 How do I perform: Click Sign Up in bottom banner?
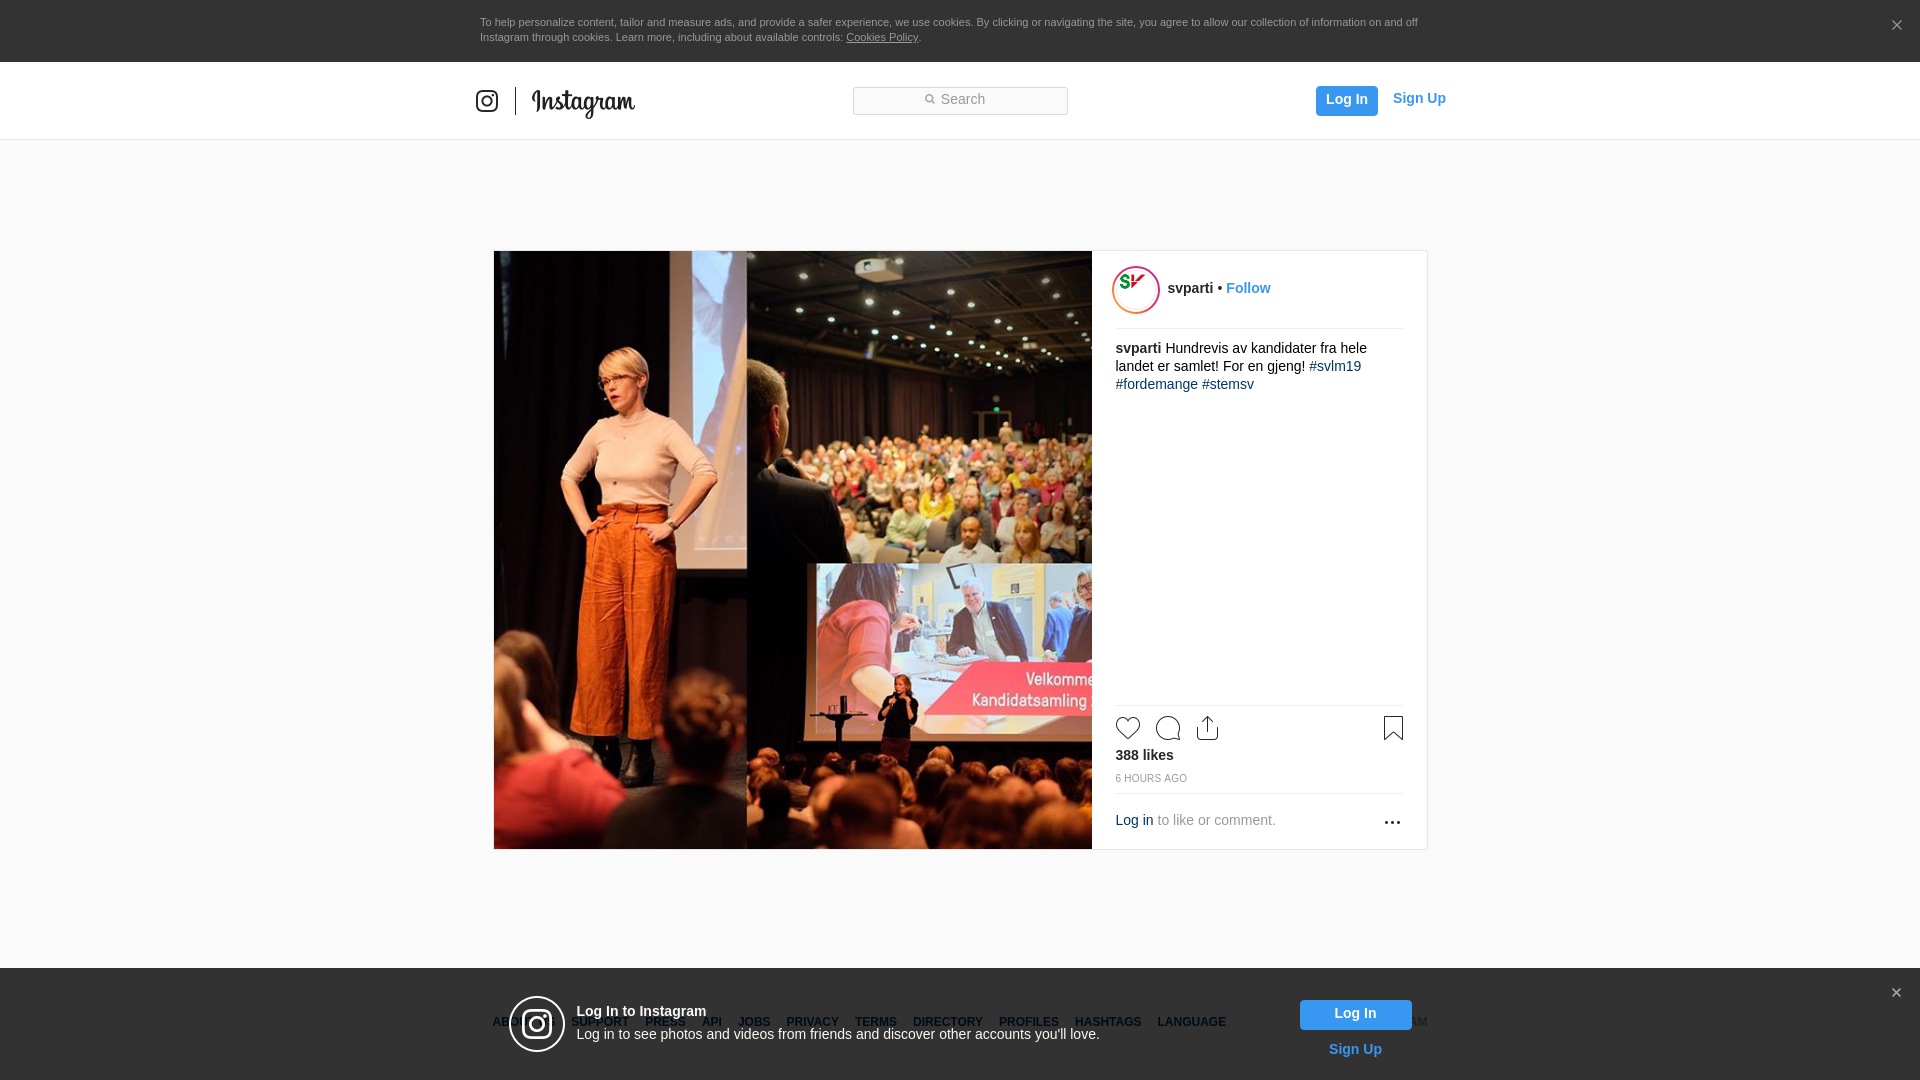pos(1355,1049)
